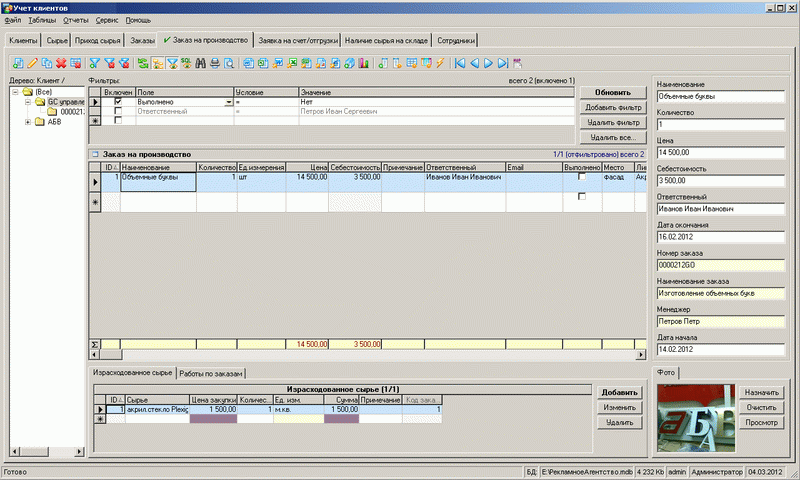Click the Обновить button
The height and width of the screenshot is (480, 800).
coord(611,92)
